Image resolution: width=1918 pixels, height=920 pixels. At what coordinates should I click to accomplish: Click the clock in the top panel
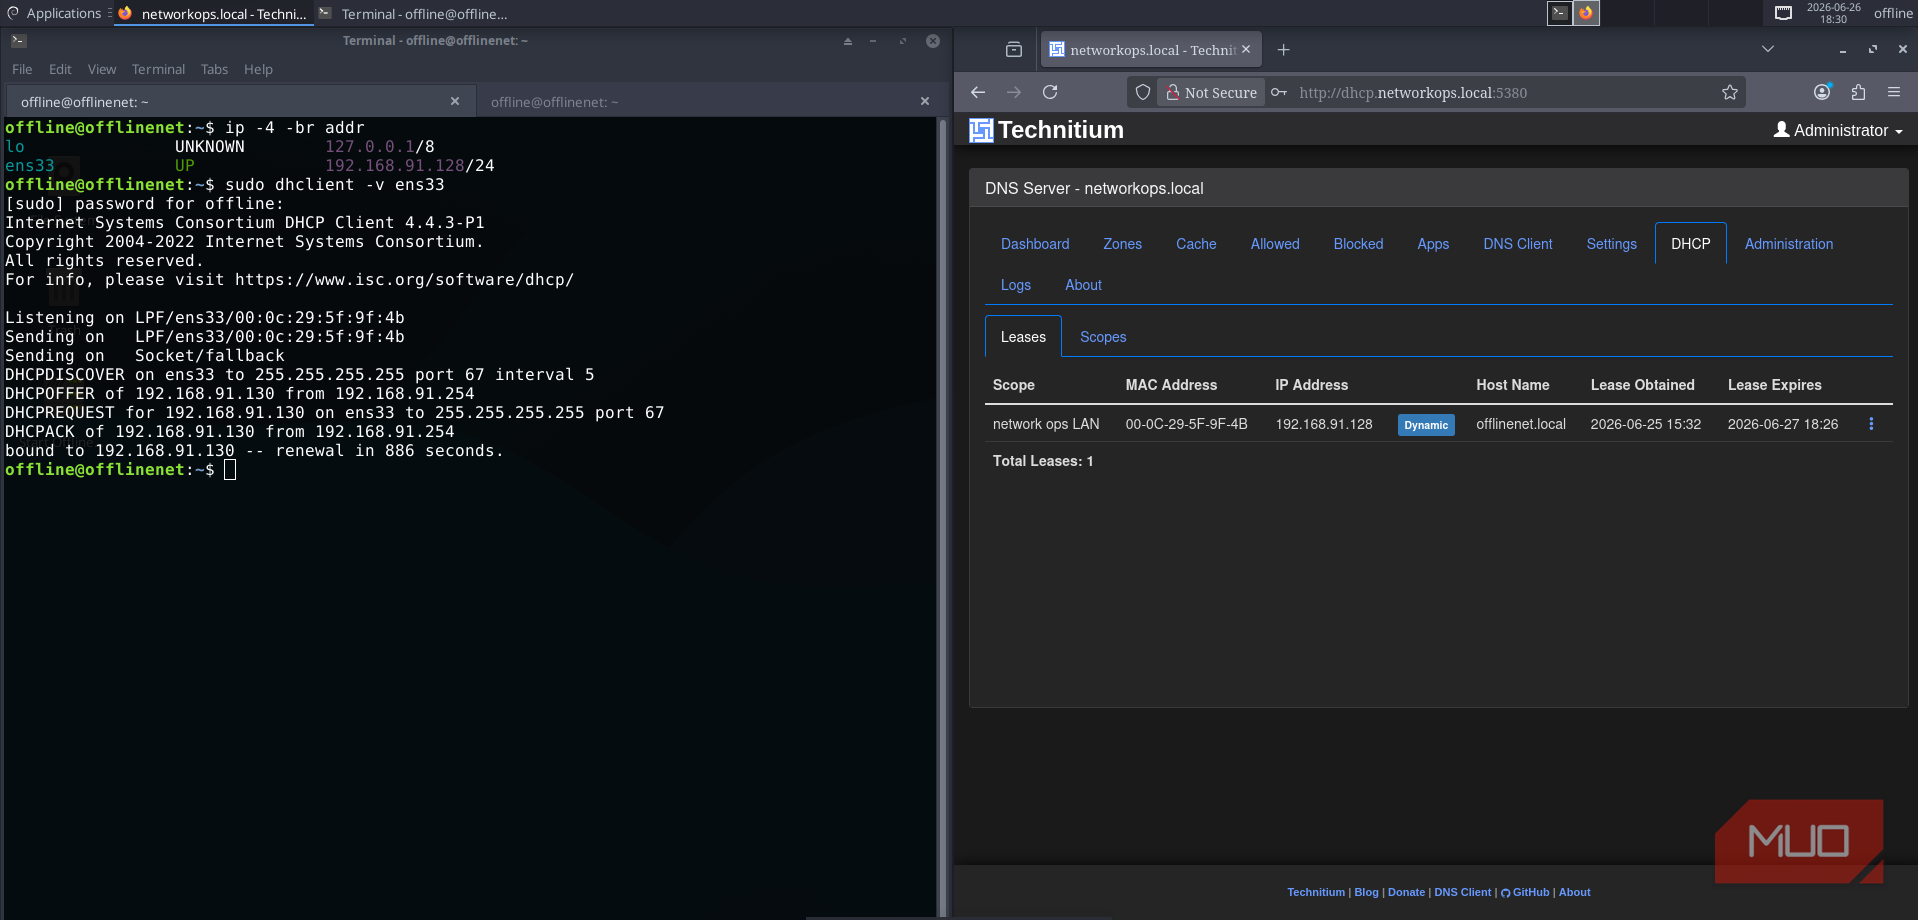click(x=1833, y=13)
